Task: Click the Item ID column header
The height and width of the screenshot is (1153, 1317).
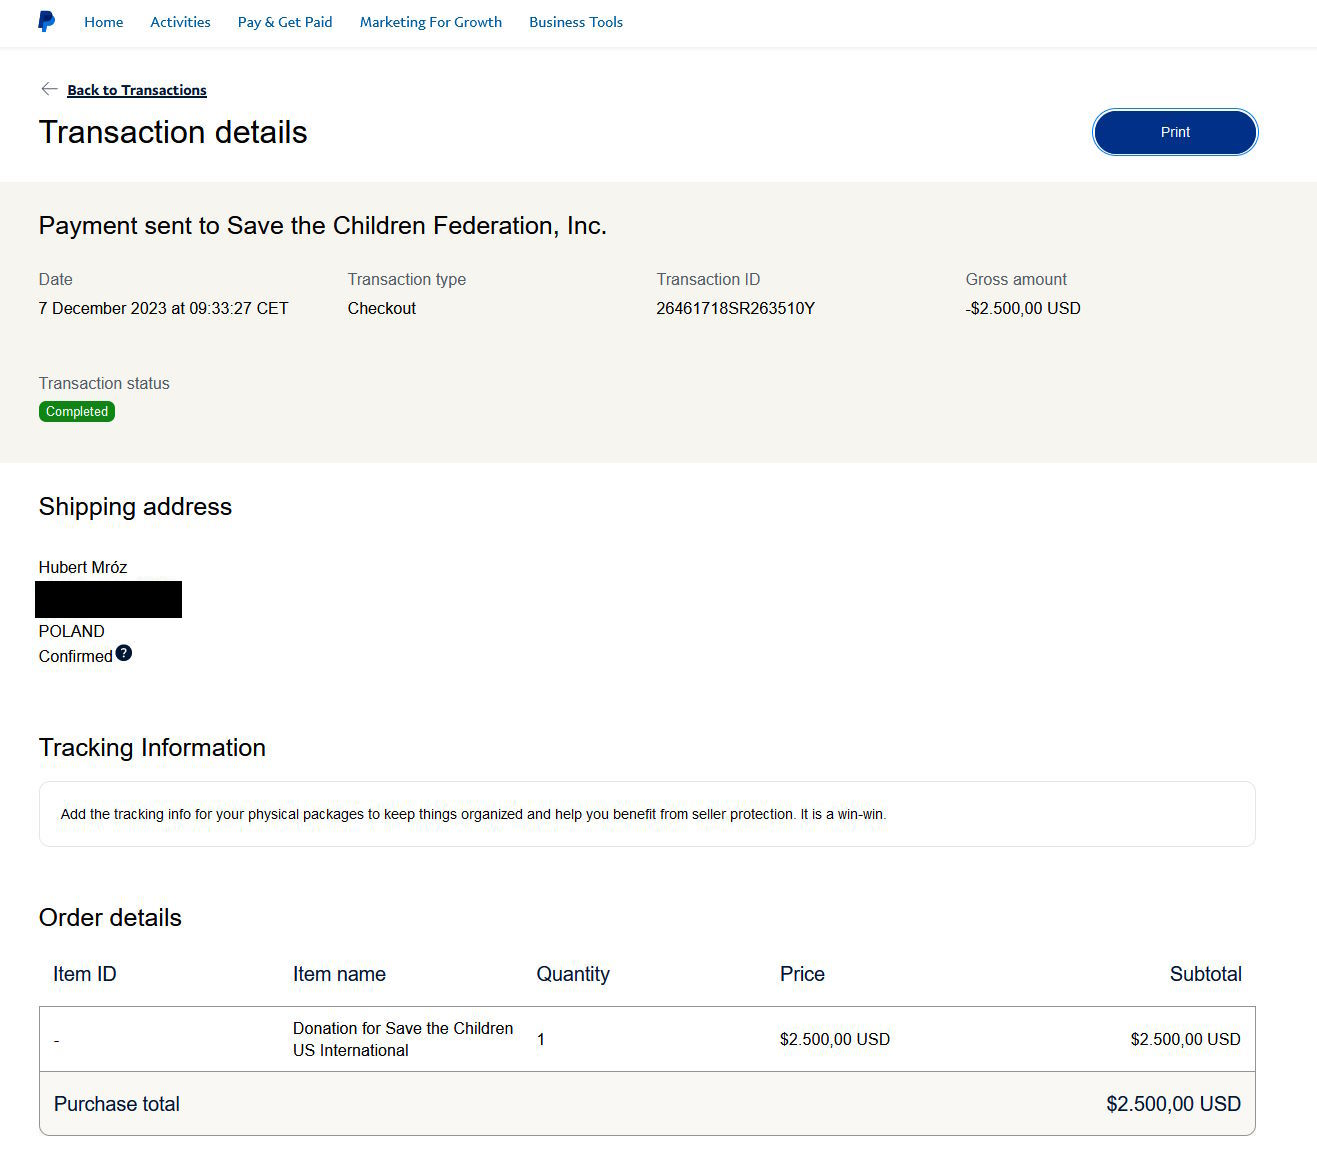Action: [85, 974]
